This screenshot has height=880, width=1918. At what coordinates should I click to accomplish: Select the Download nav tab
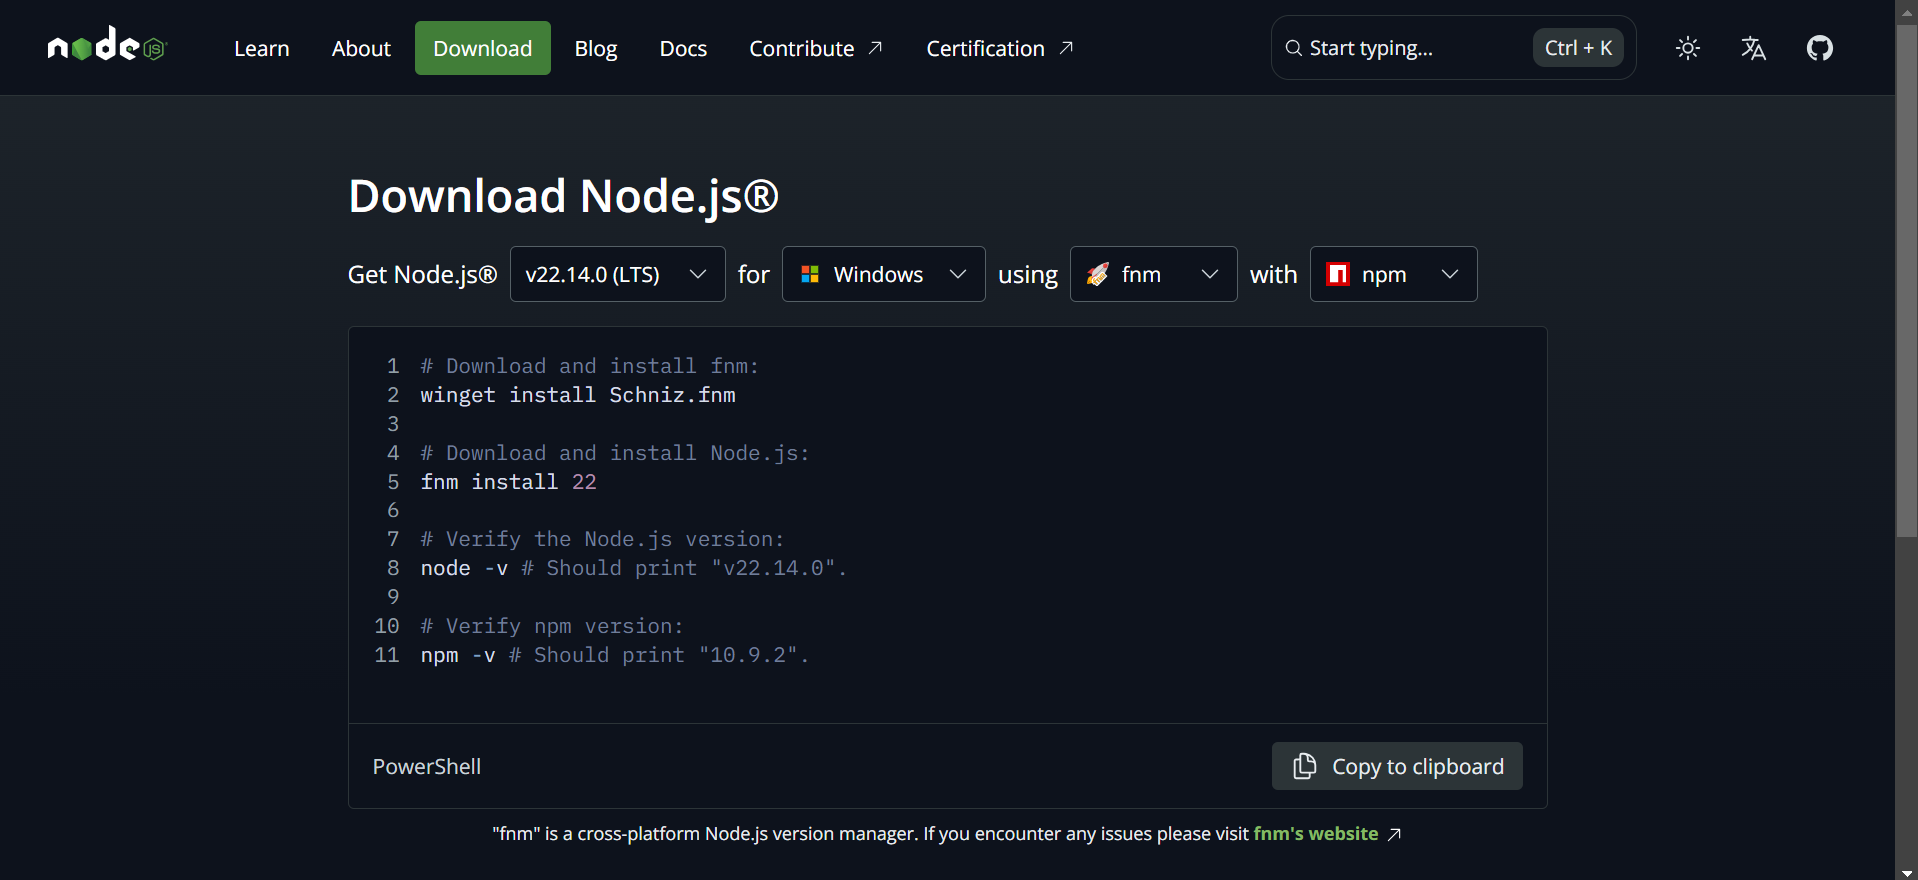coord(483,48)
